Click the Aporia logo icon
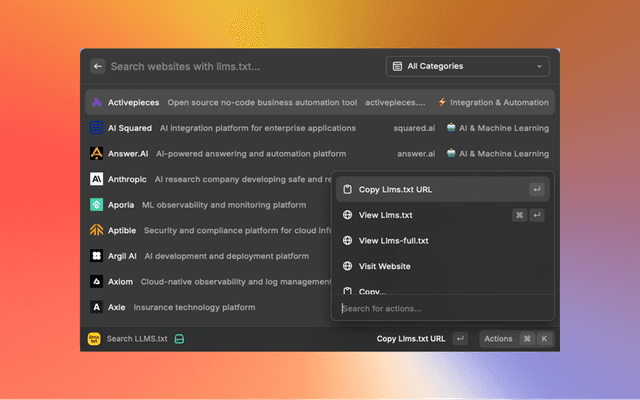 click(97, 205)
